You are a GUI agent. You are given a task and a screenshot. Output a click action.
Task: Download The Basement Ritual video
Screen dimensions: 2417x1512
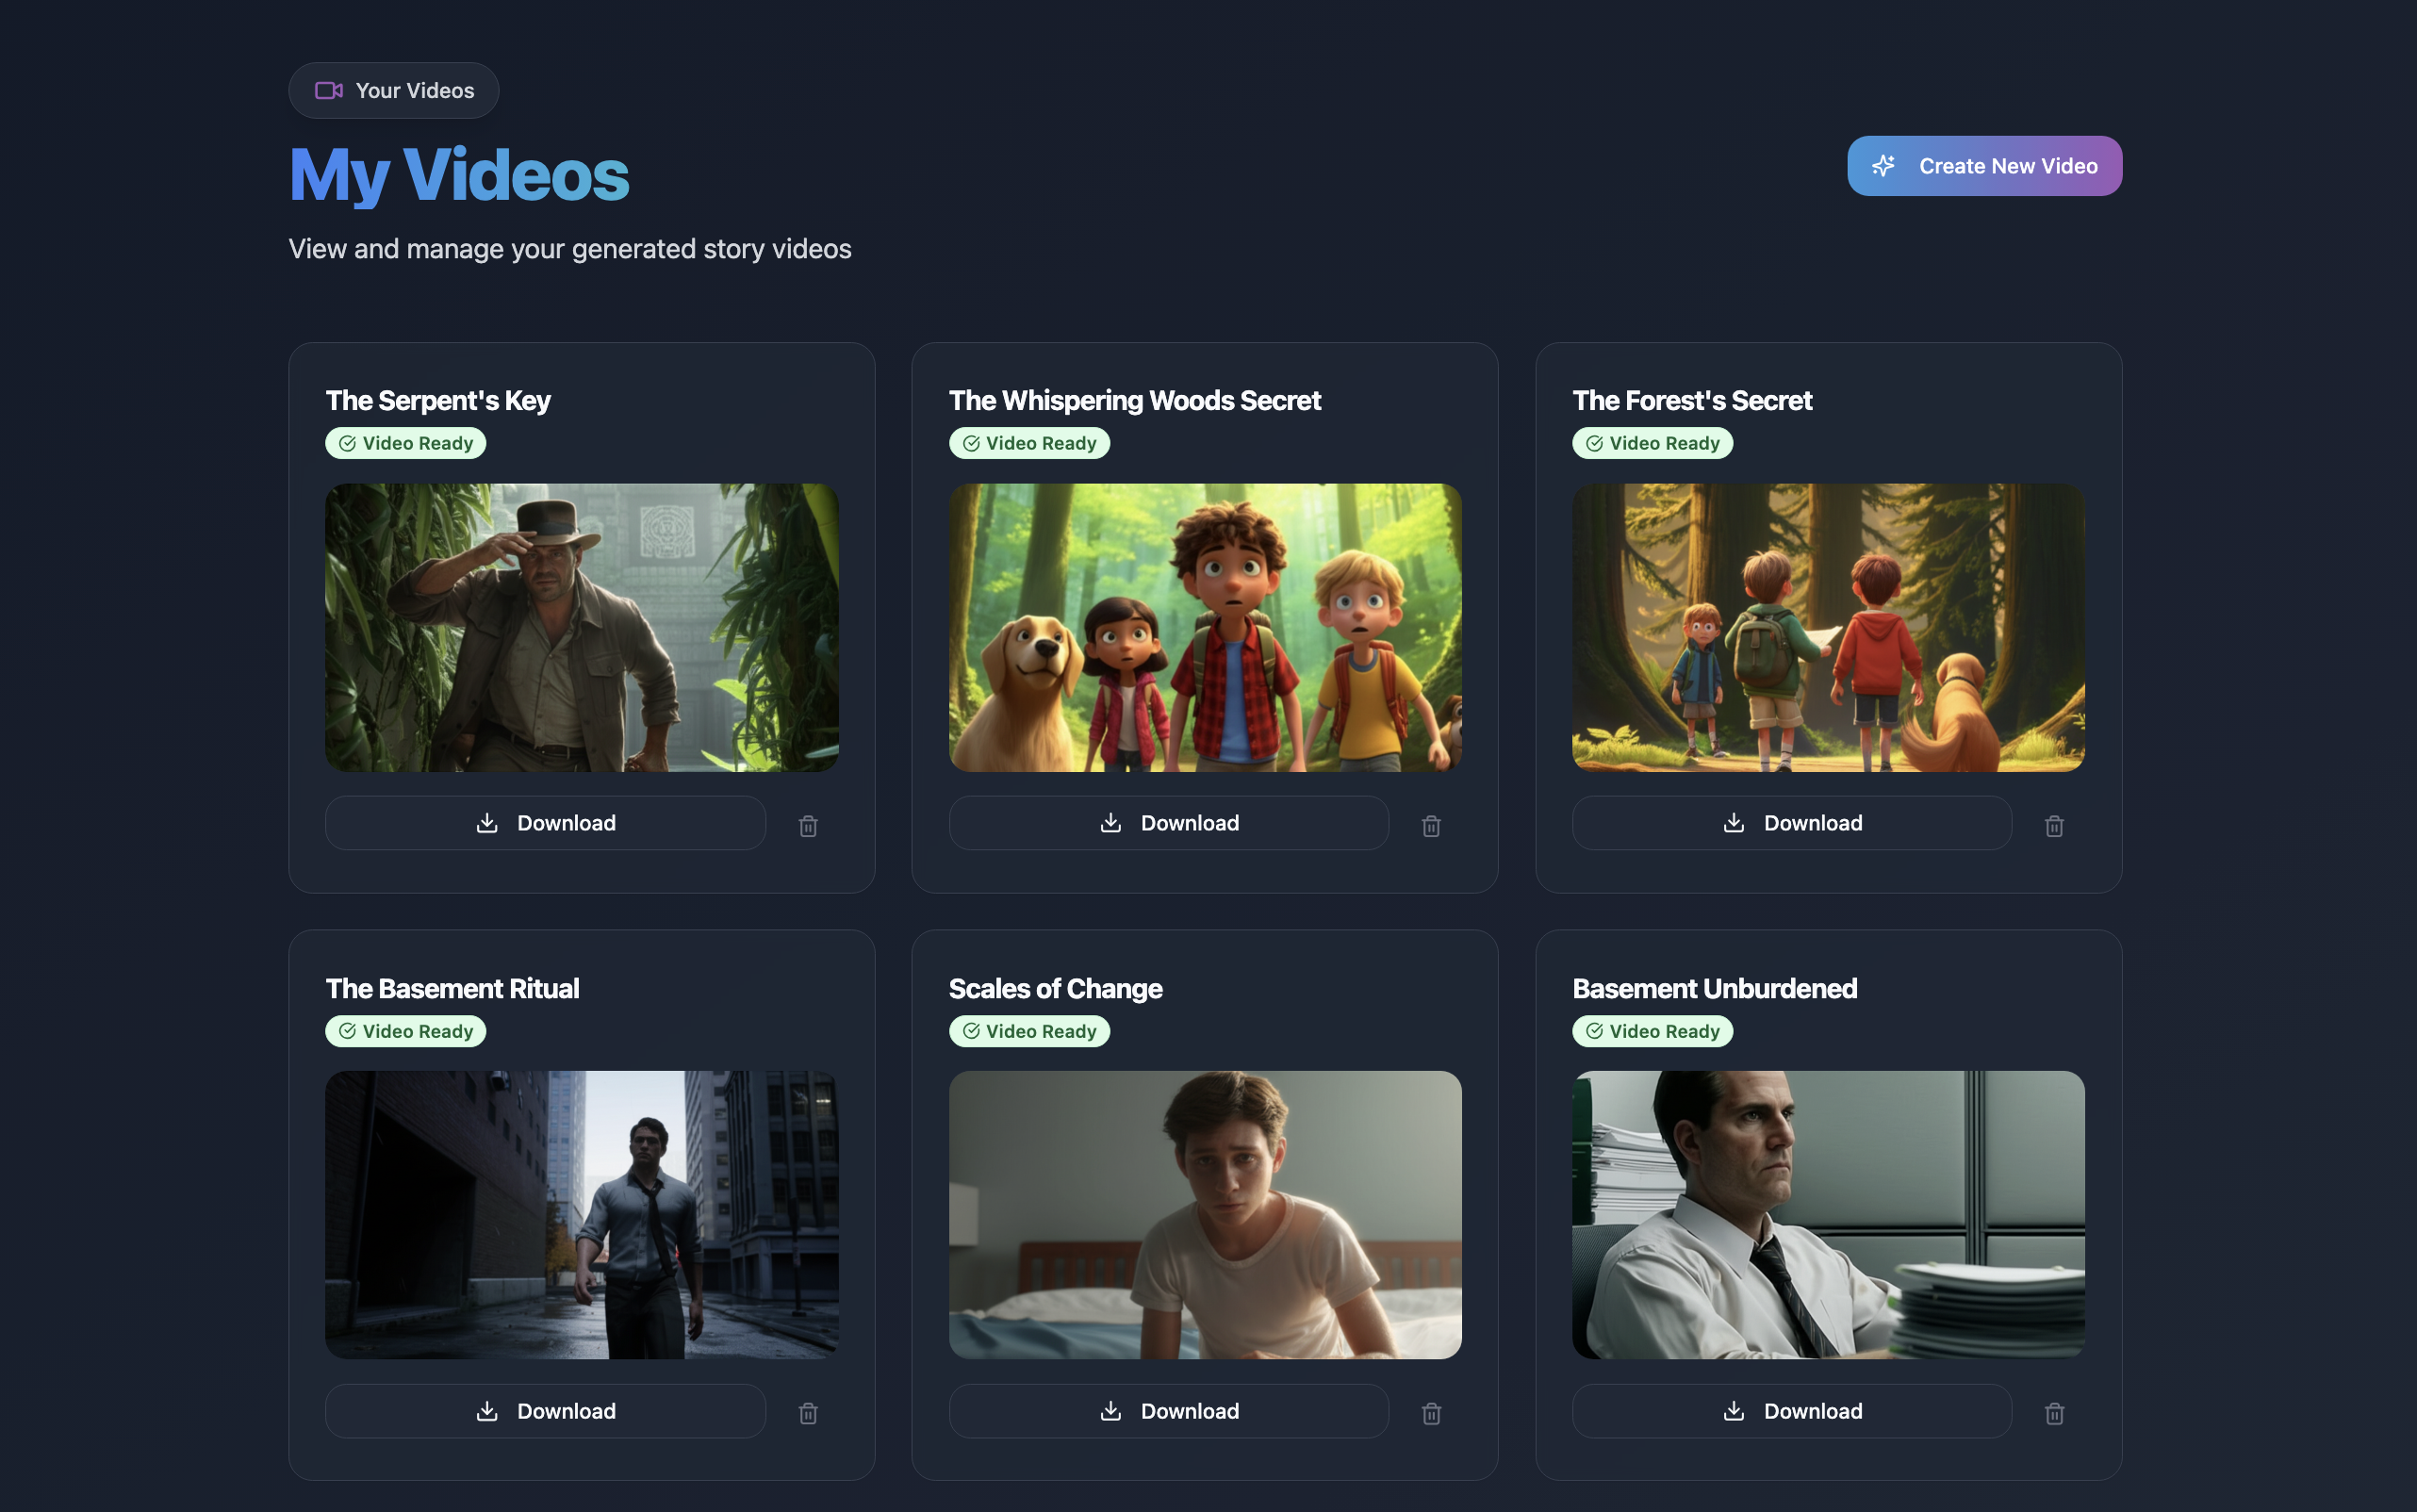click(545, 1411)
